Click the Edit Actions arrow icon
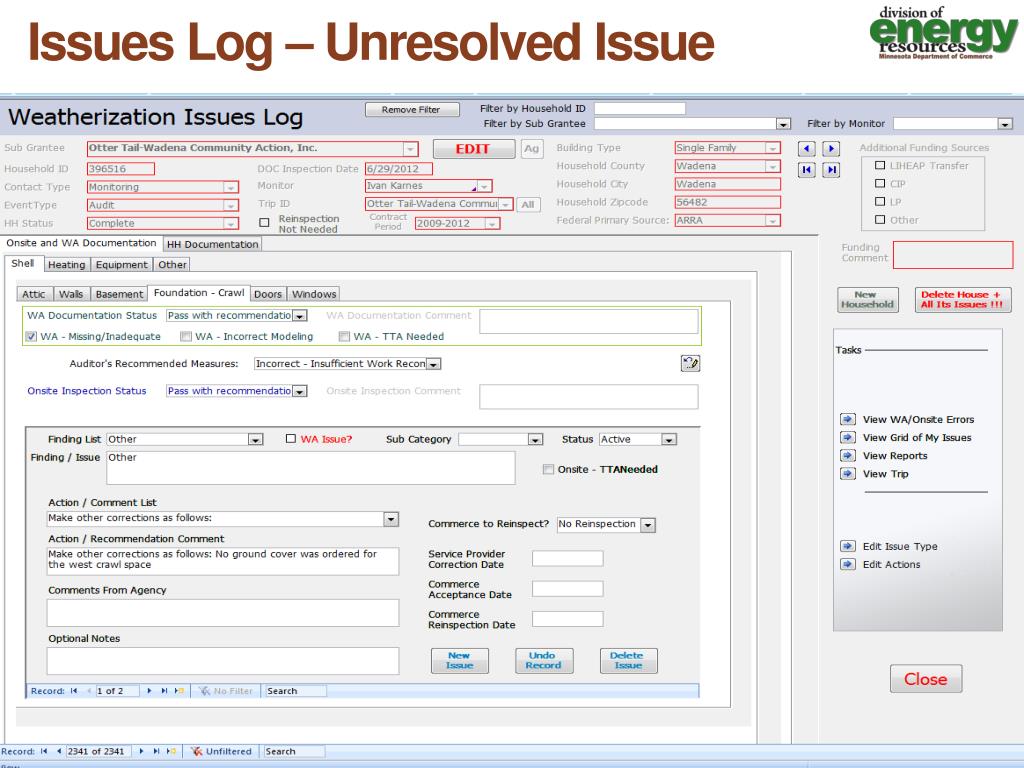 pyautogui.click(x=846, y=564)
